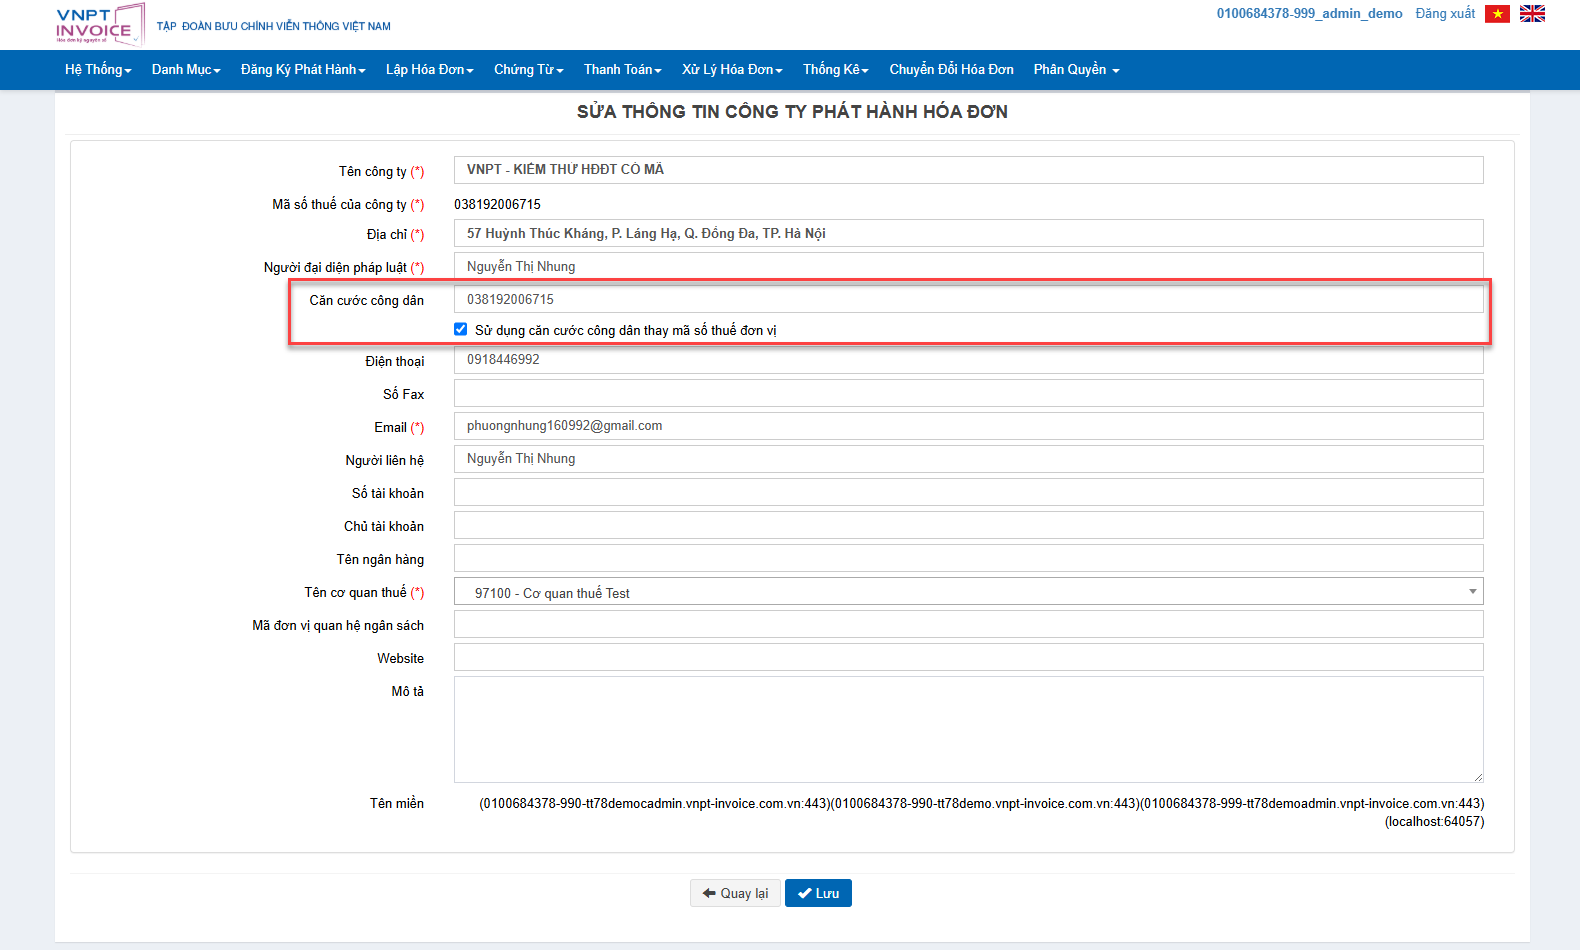Click the tax code value 038192006715 text
The width and height of the screenshot is (1580, 950).
[497, 204]
